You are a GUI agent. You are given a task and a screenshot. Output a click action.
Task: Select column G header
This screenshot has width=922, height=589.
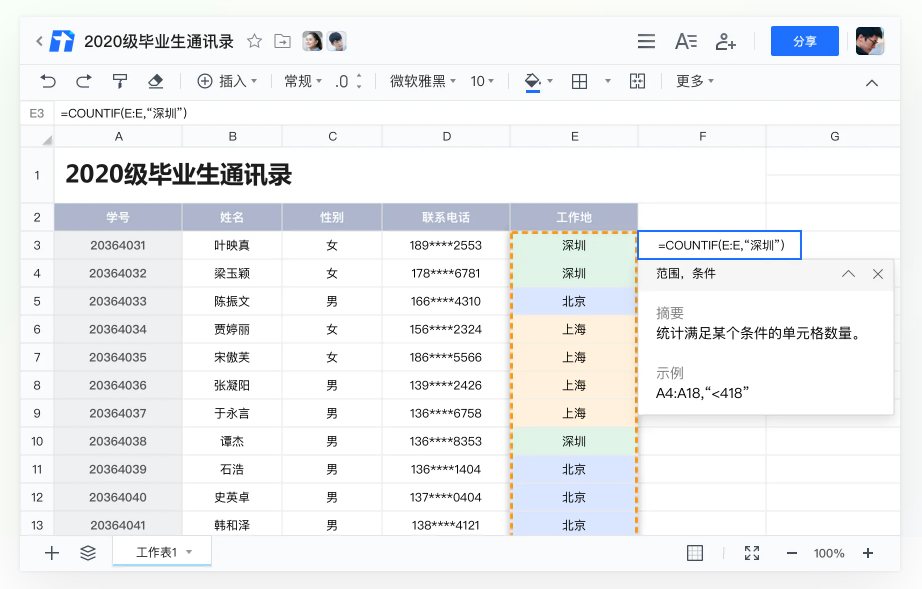pos(834,136)
